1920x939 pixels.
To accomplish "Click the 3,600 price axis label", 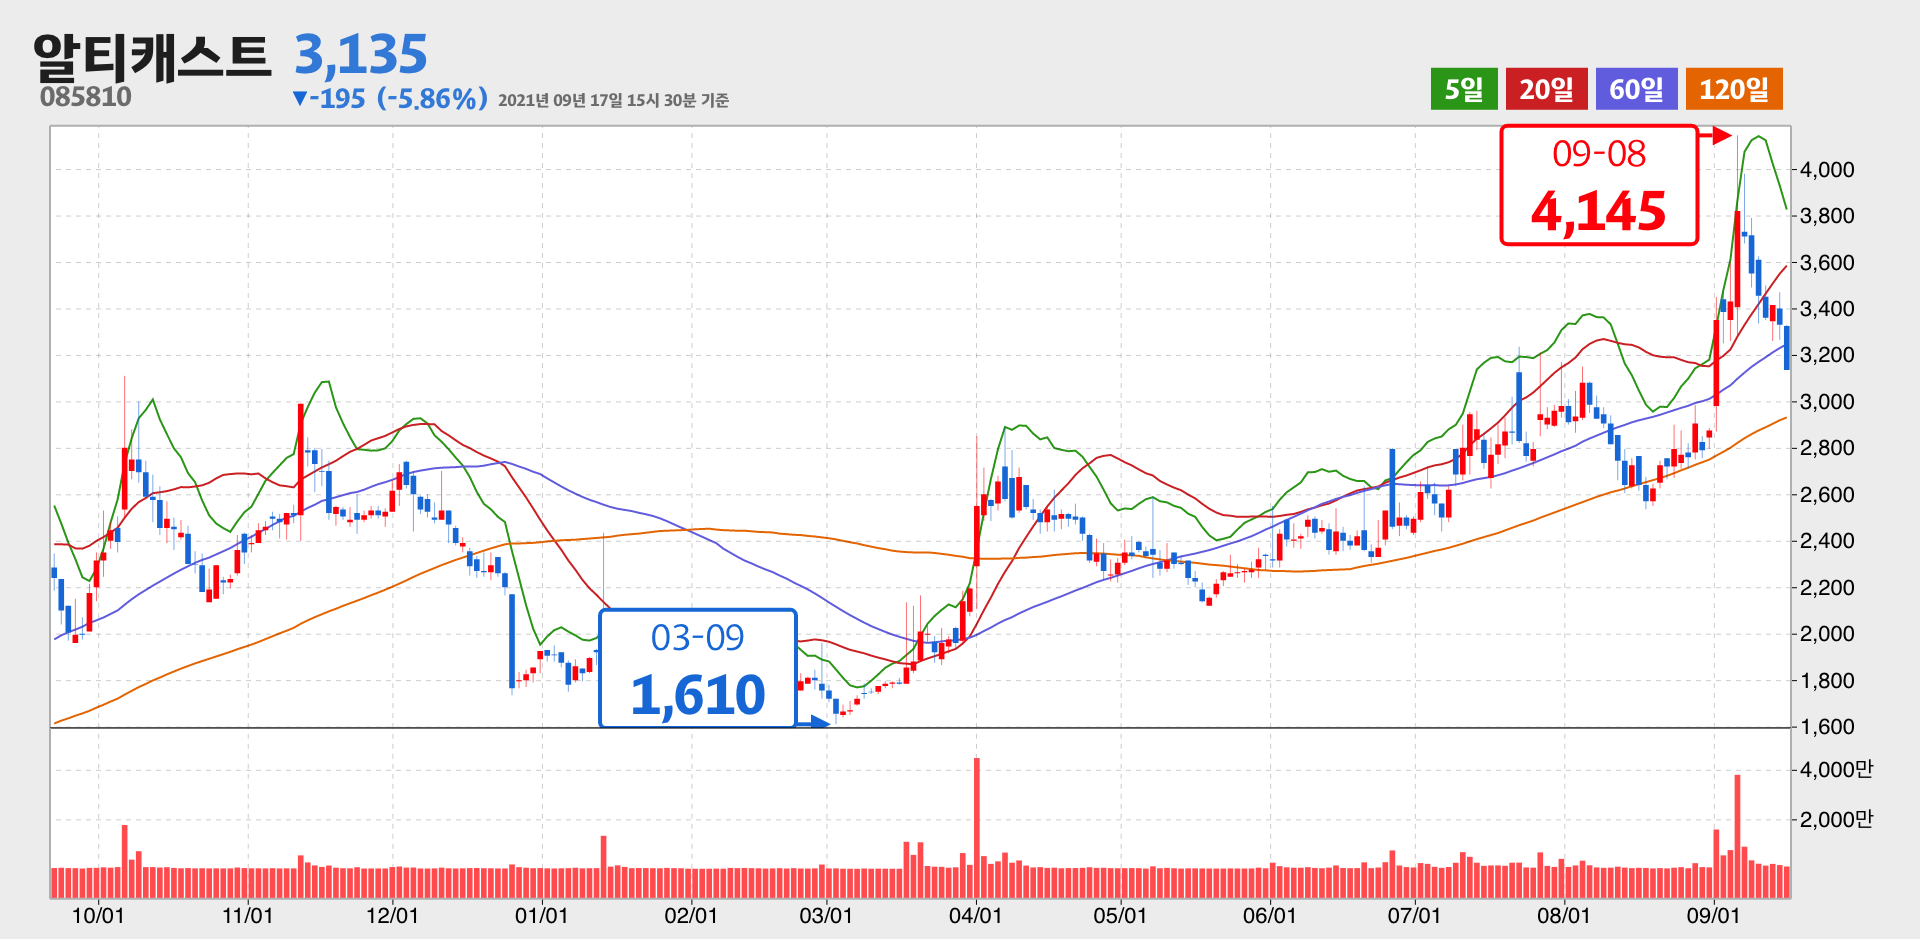I will tap(1827, 262).
